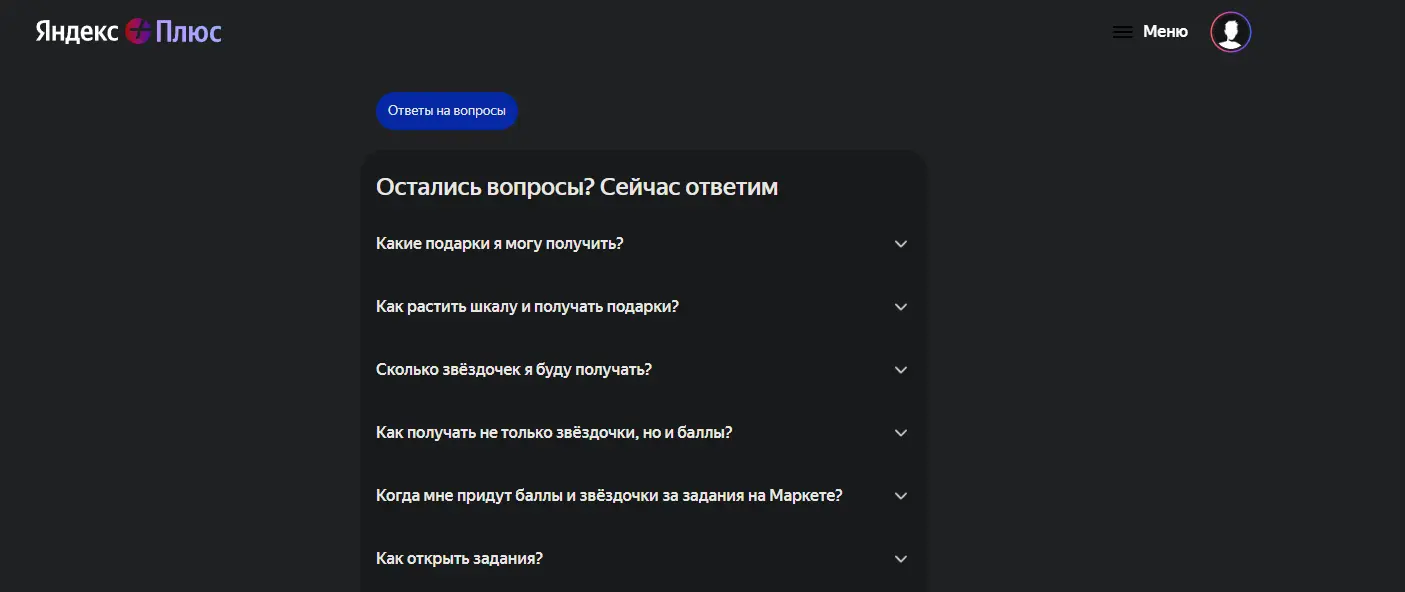
Task: Click heading 'Остались вопросы? Сейчас ответим'
Action: (x=577, y=187)
